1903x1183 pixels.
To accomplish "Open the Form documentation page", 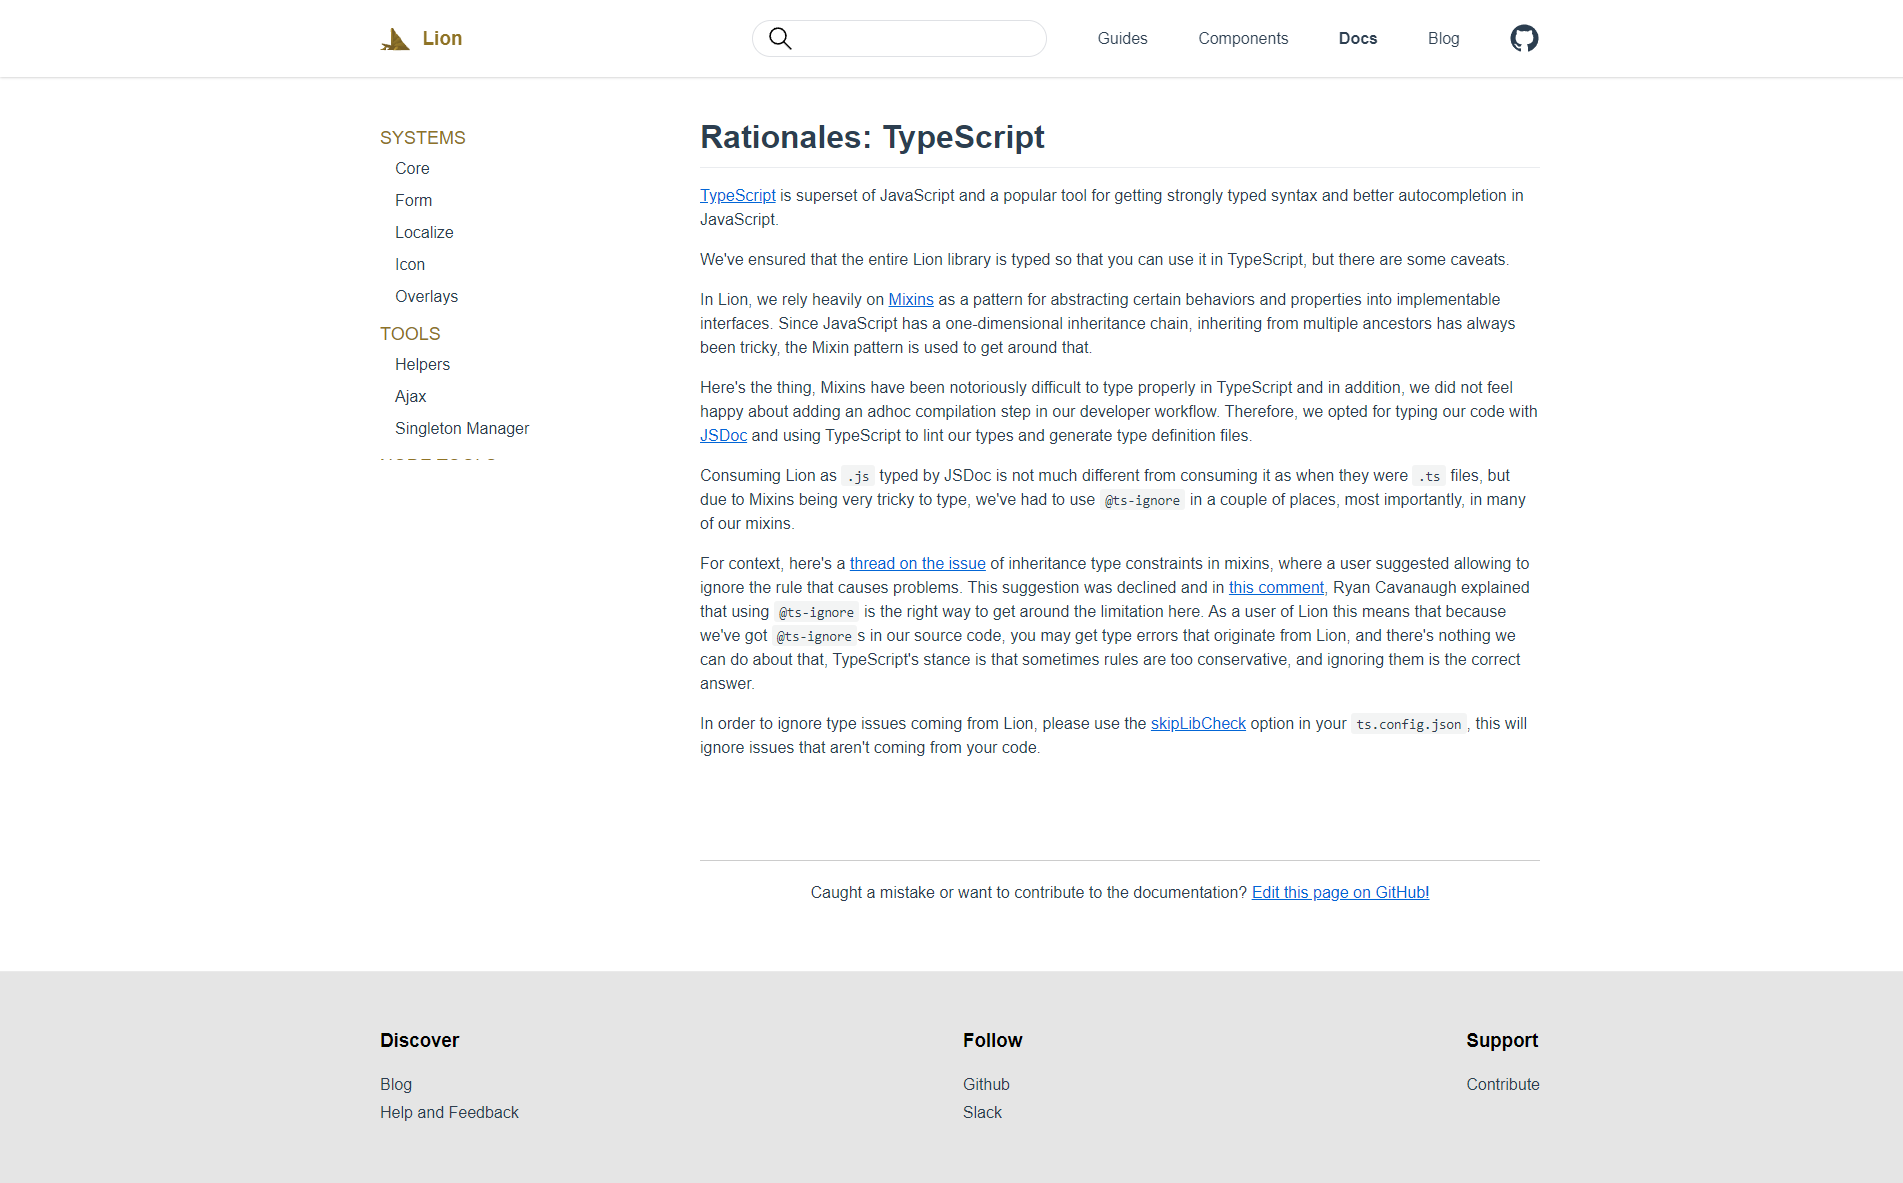I will pos(413,200).
